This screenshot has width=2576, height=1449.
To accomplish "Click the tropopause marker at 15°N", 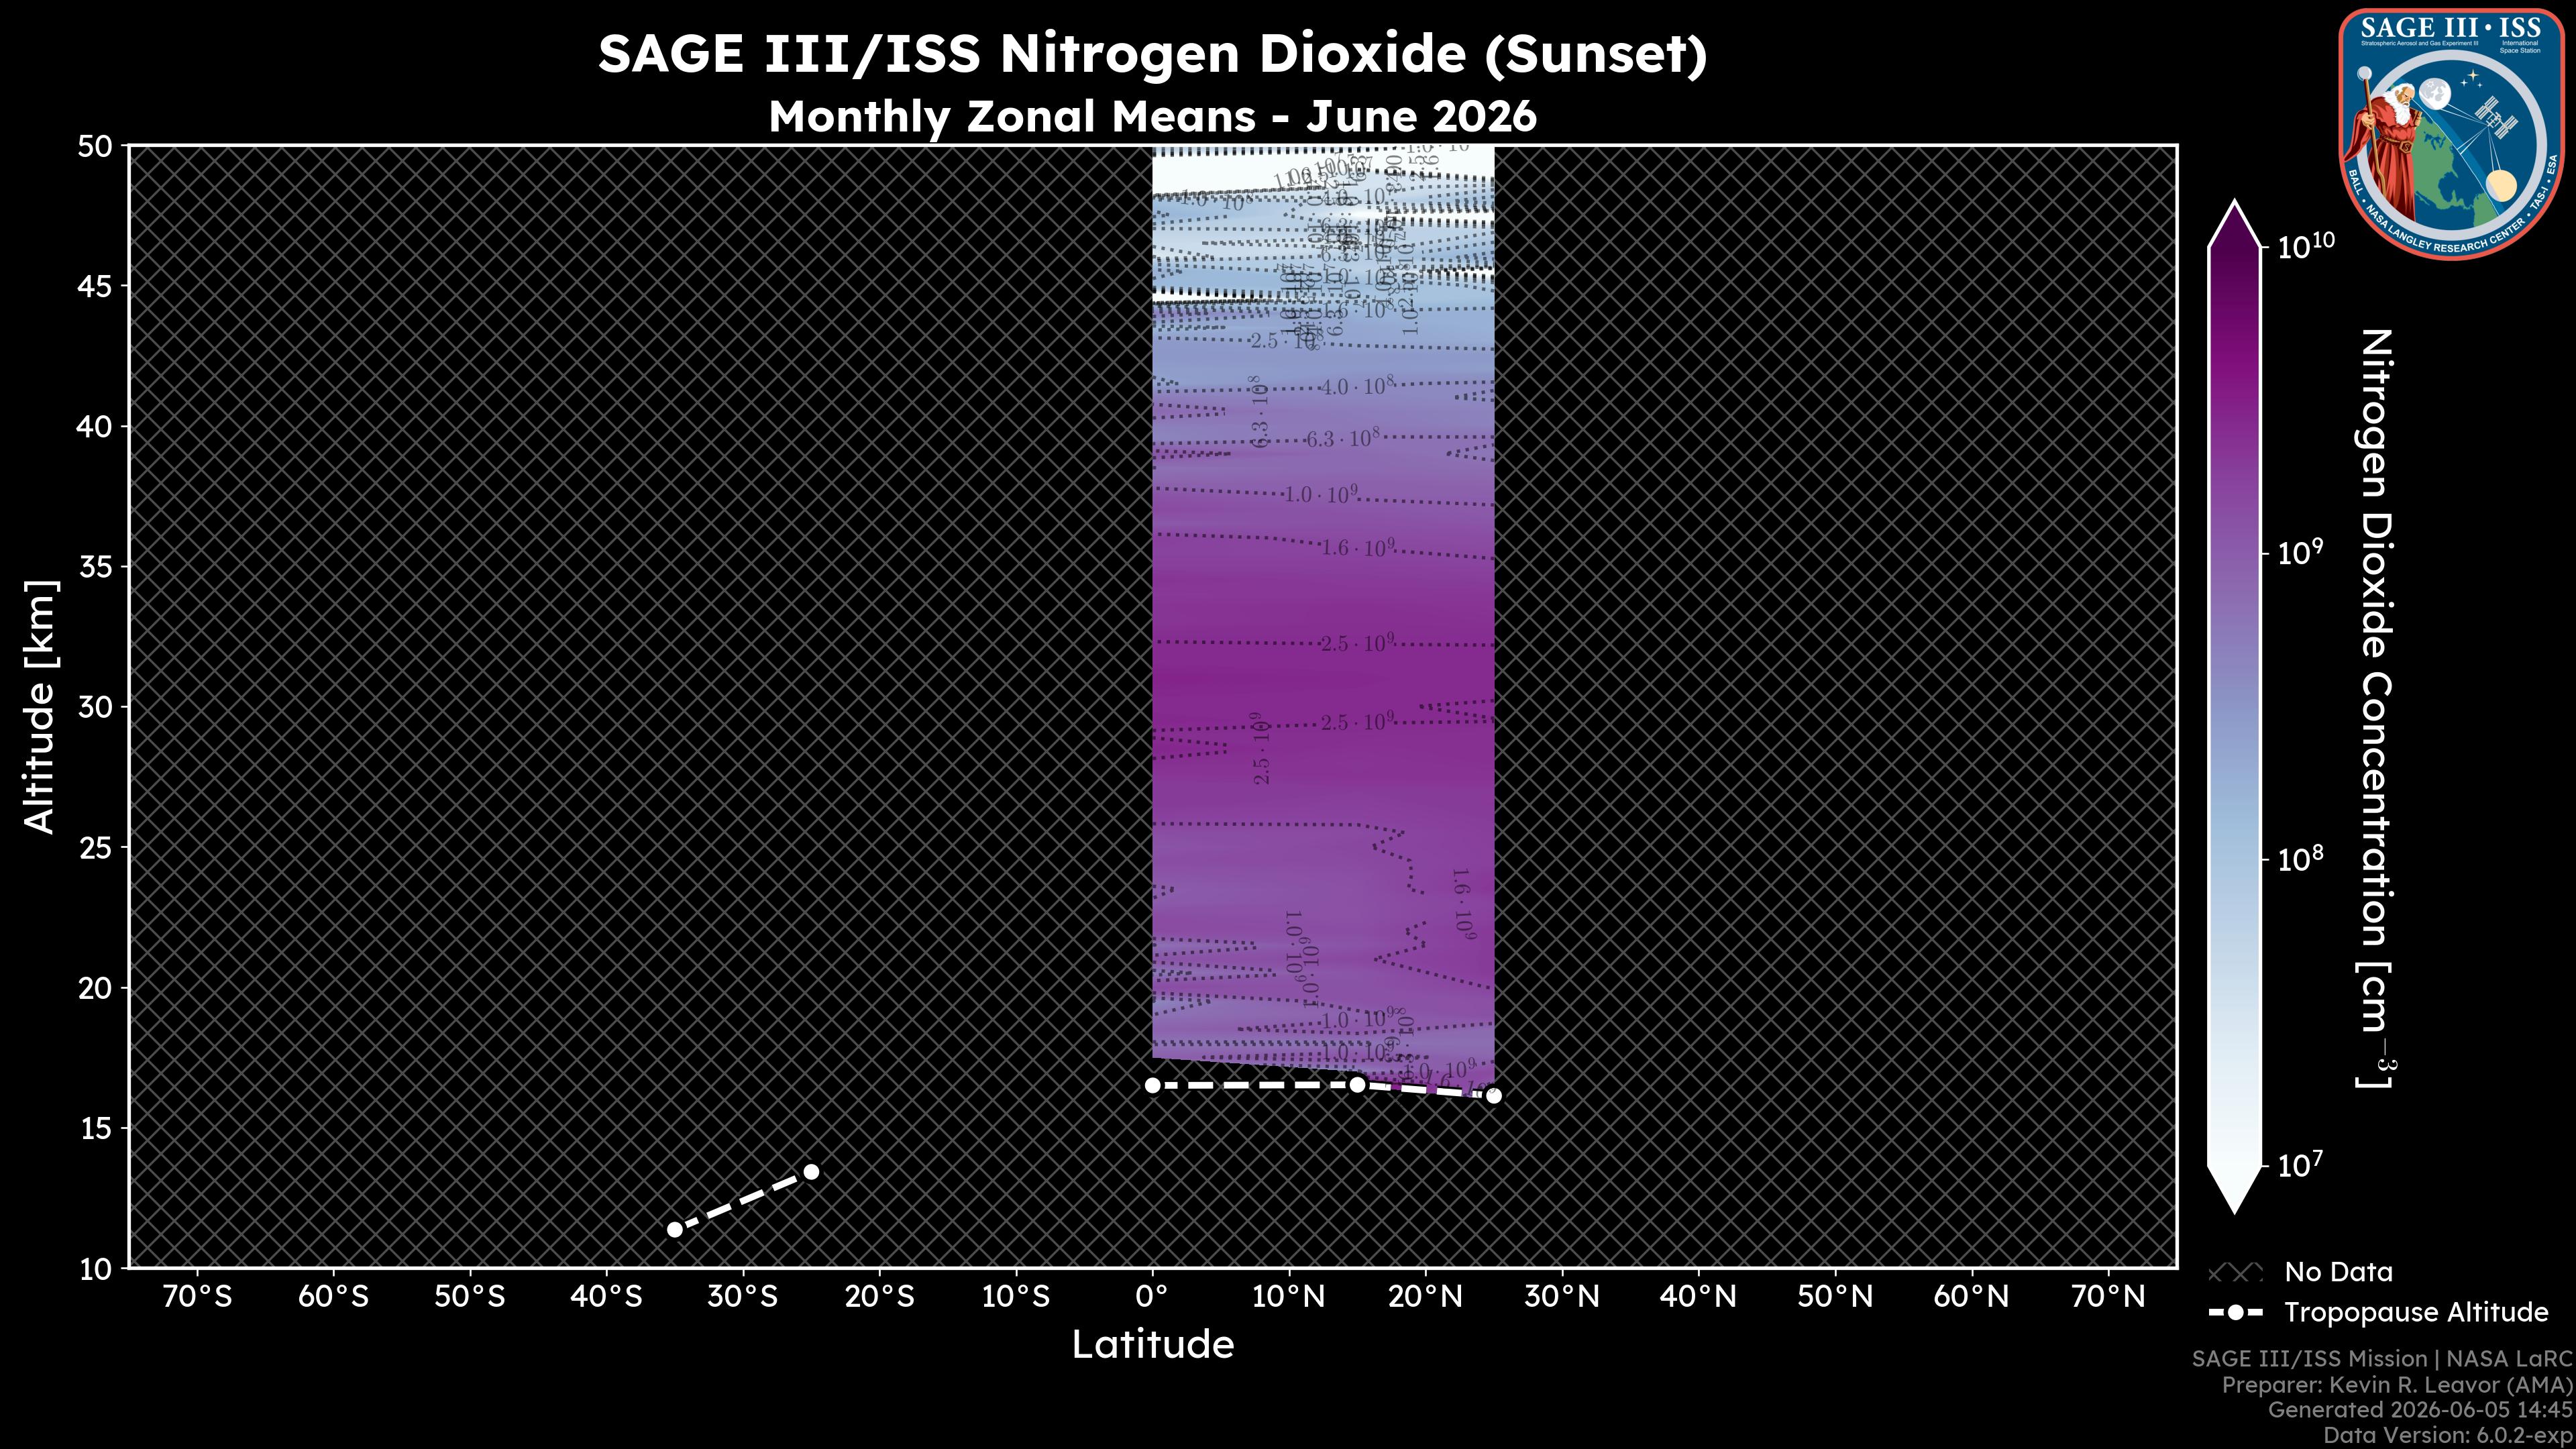I will pos(1357,1084).
